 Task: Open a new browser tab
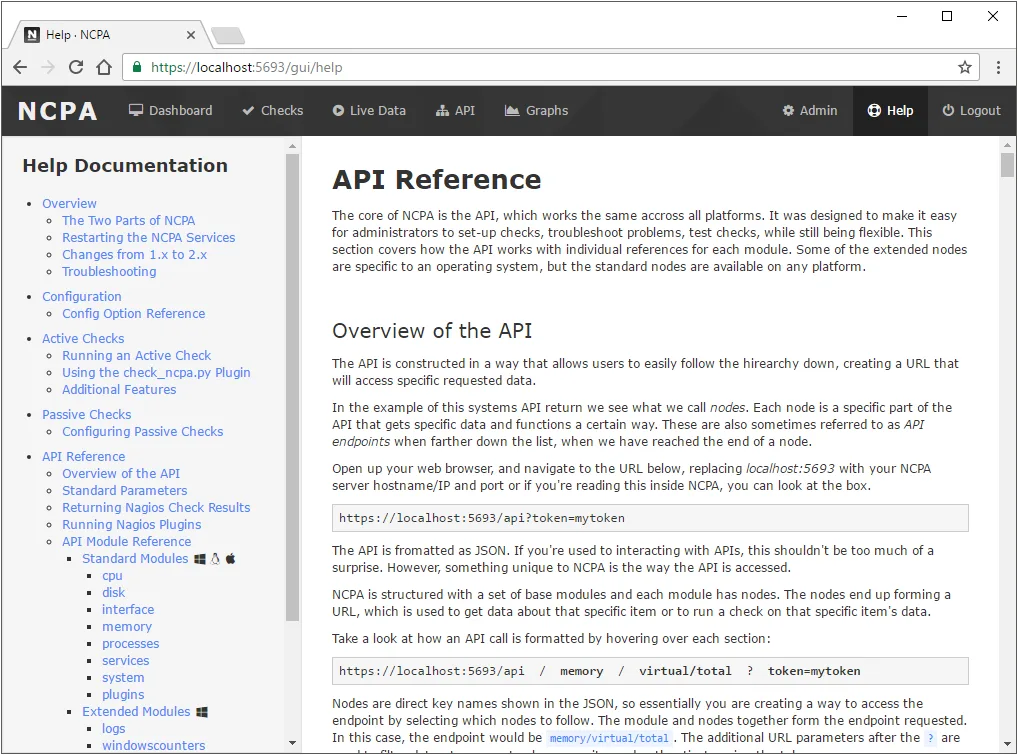(x=228, y=36)
